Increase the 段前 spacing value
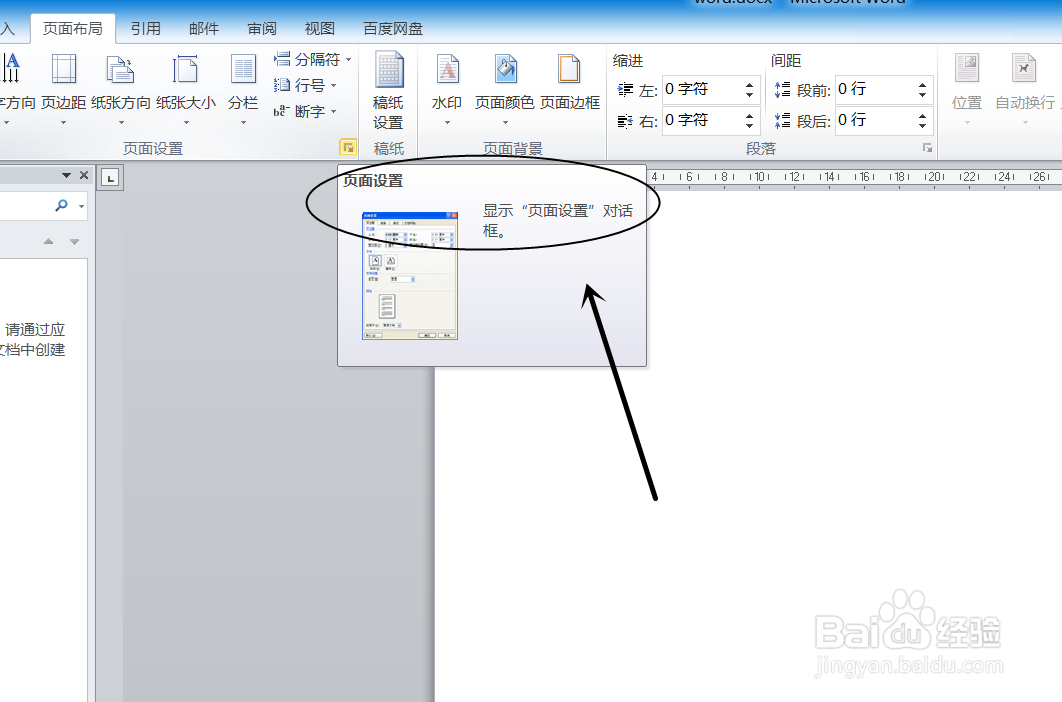 922,85
